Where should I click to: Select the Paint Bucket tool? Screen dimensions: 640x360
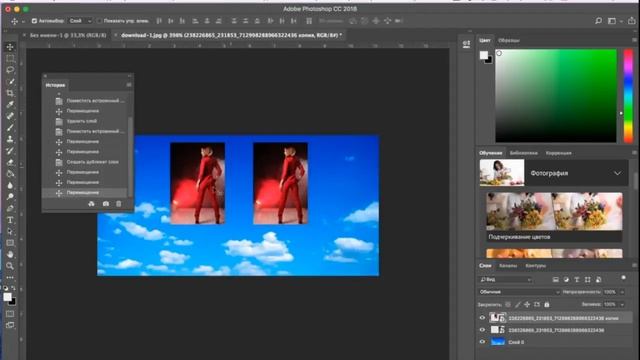(x=10, y=174)
